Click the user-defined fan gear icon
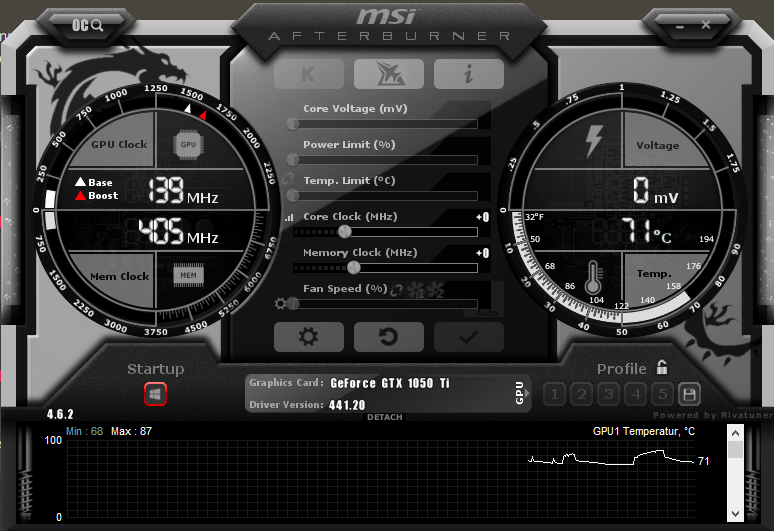This screenshot has height=531, width=774. point(280,303)
